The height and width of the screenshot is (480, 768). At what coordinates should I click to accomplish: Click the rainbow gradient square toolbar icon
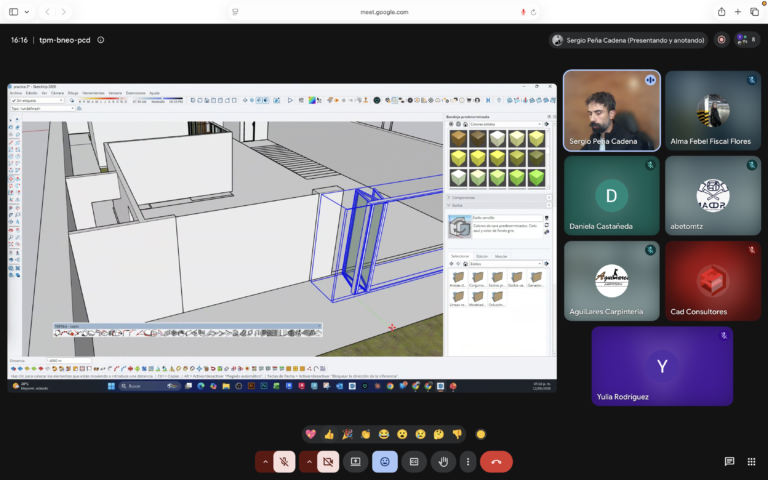312,100
